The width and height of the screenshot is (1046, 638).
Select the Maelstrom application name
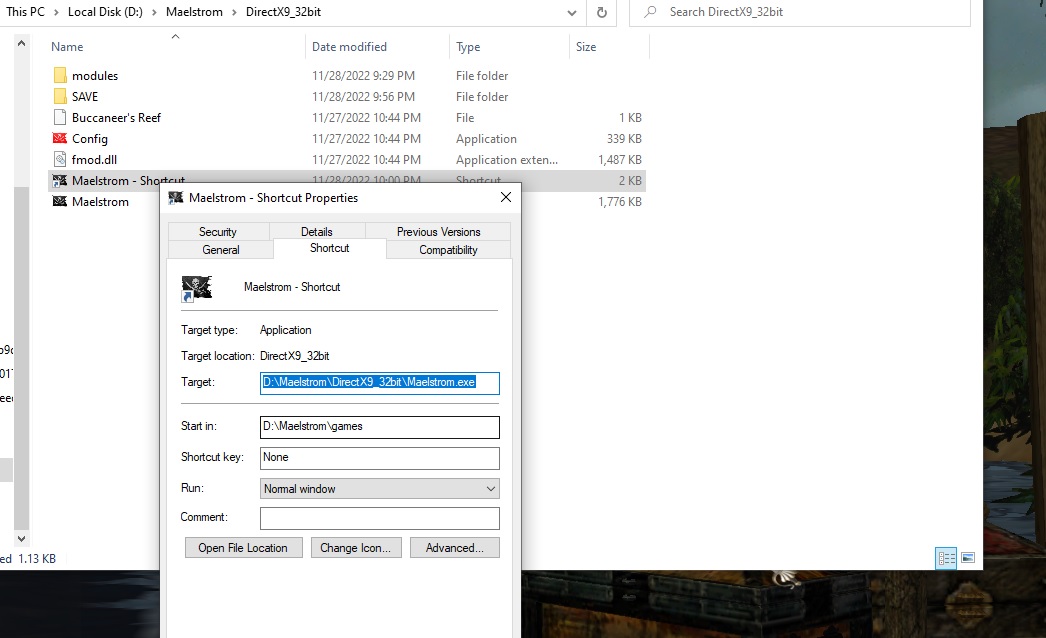(x=100, y=201)
